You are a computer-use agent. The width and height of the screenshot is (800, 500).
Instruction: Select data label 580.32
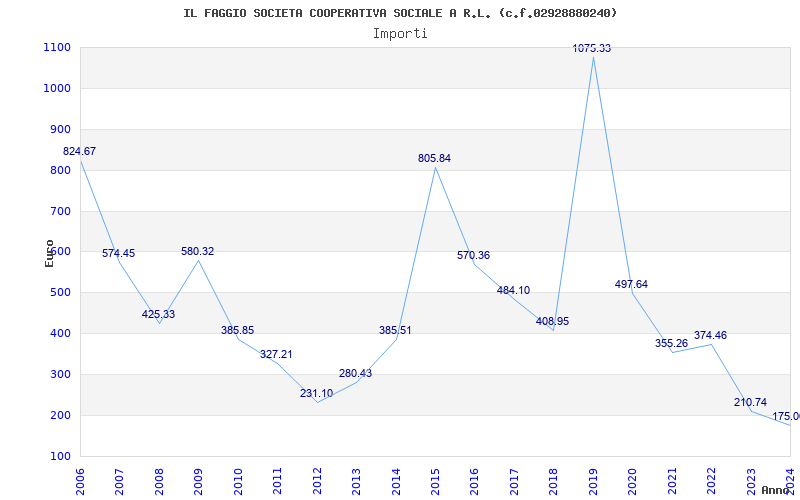coord(197,252)
